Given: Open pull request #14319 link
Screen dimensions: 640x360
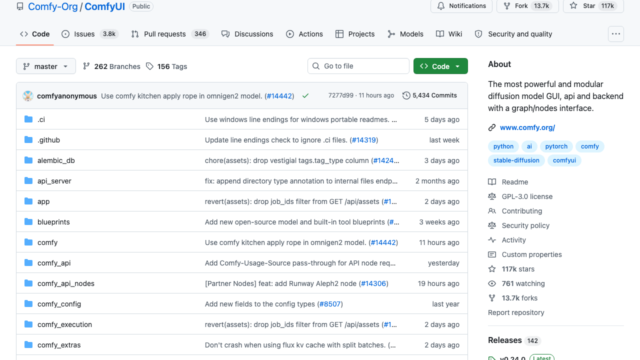Looking at the screenshot, I should 364,140.
